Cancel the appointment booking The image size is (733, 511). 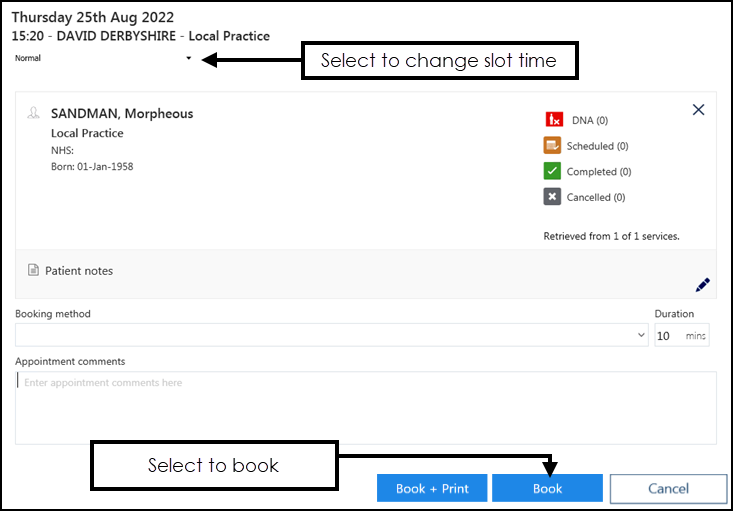(x=668, y=488)
